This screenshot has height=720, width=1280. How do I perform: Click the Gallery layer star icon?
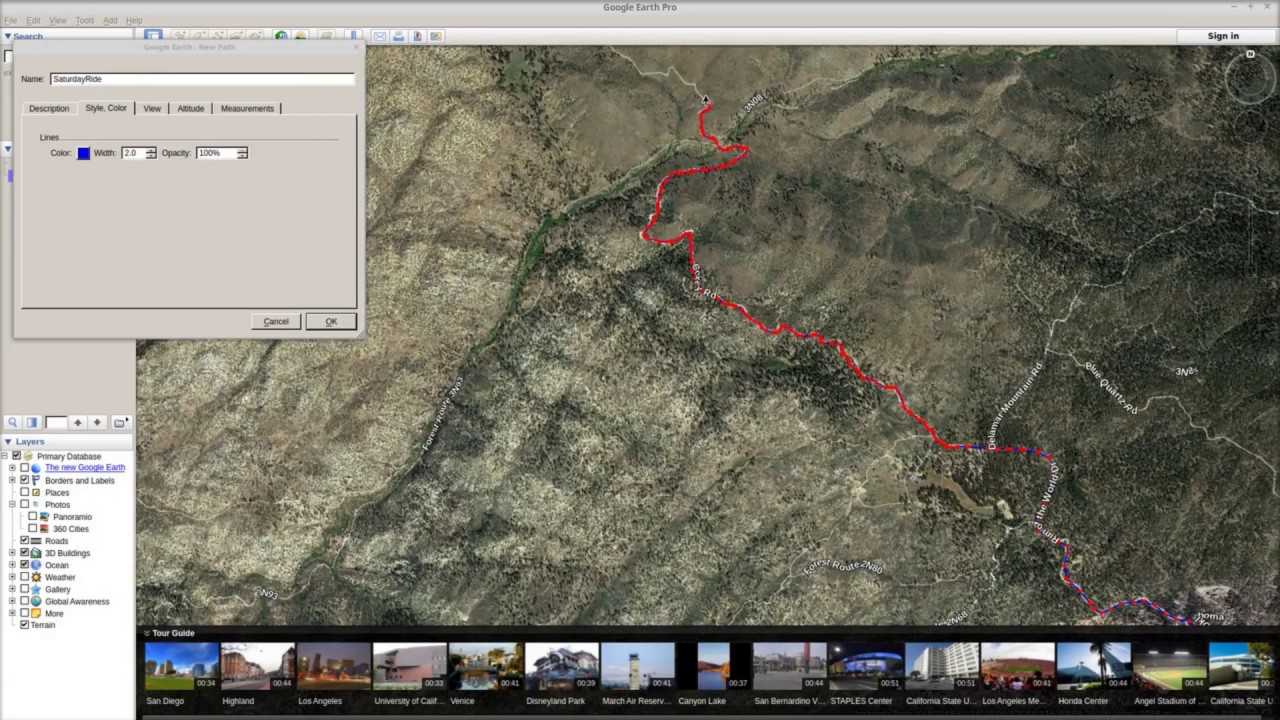[x=36, y=589]
